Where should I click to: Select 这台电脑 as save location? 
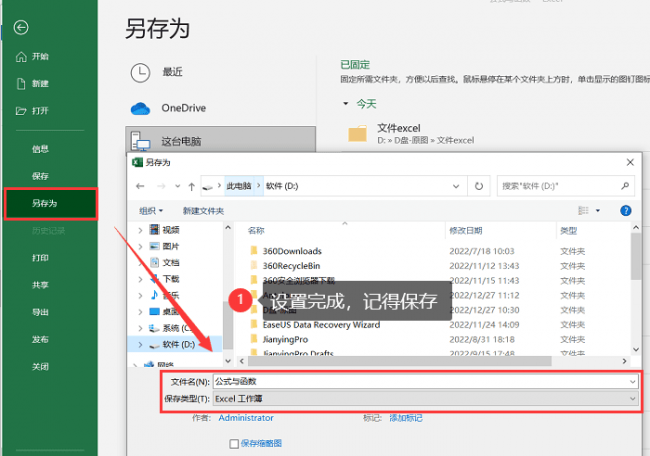coord(220,140)
